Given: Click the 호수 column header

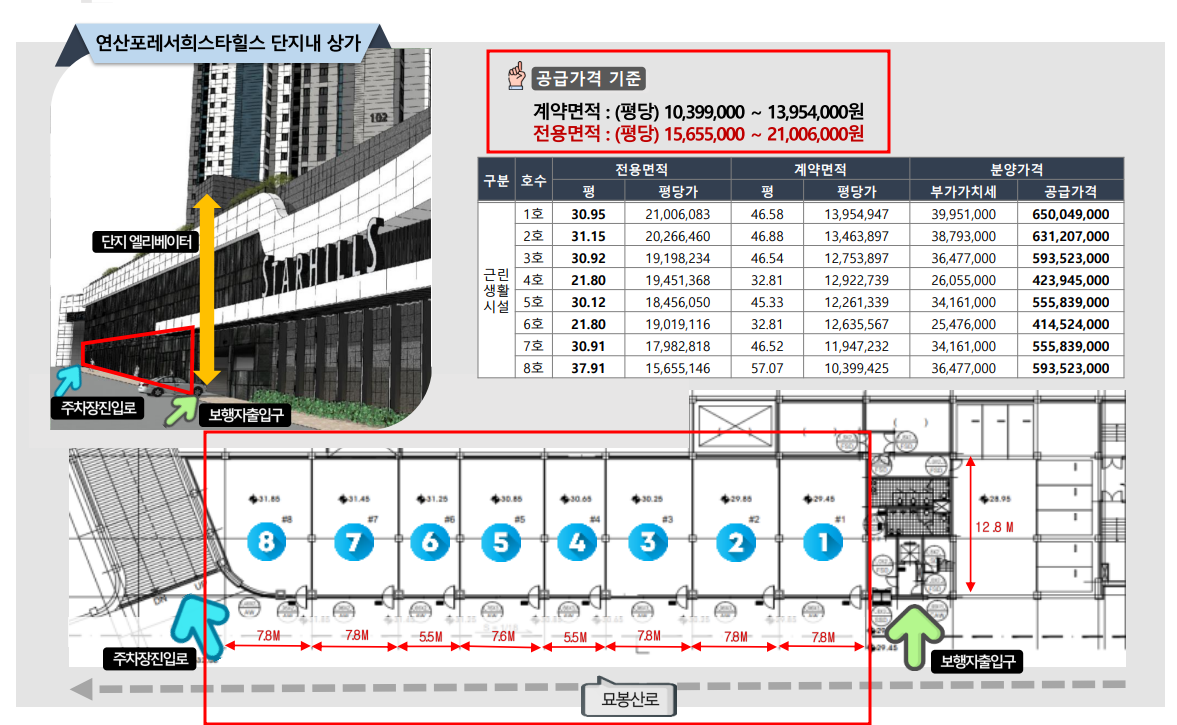Looking at the screenshot, I should coord(534,180).
